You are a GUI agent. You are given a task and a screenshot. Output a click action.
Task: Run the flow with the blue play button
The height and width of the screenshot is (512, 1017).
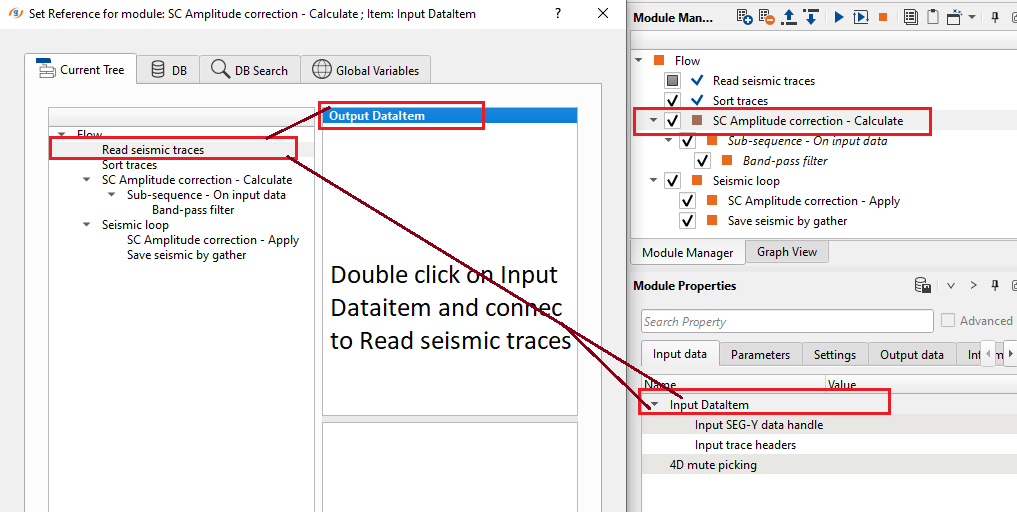tap(838, 17)
